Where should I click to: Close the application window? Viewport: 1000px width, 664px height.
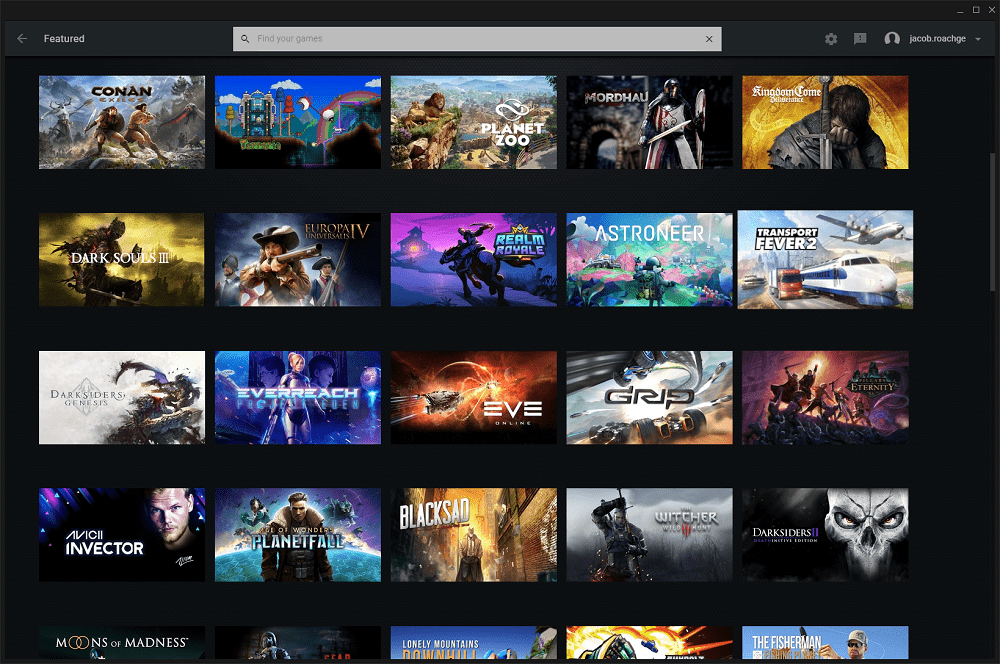(x=992, y=10)
